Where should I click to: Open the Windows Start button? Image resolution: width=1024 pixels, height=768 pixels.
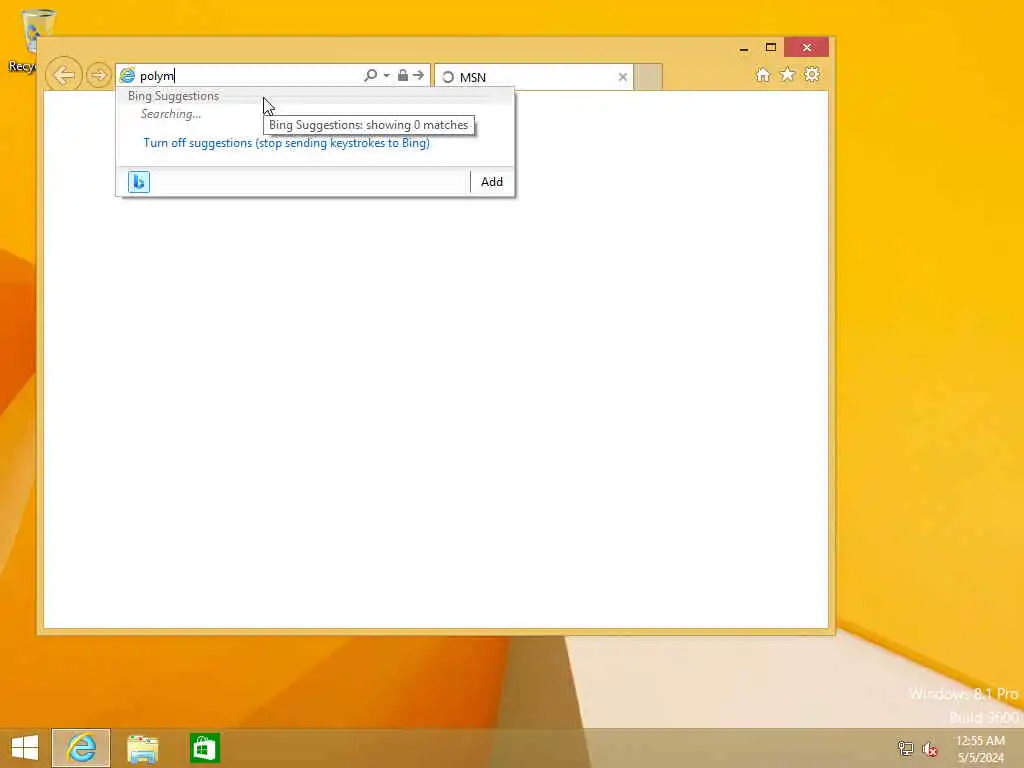(x=25, y=748)
